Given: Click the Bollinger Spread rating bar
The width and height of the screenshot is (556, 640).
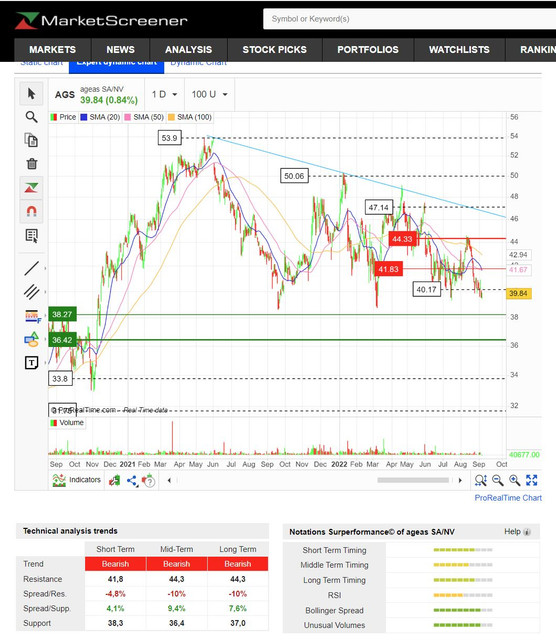Looking at the screenshot, I should click(x=463, y=611).
